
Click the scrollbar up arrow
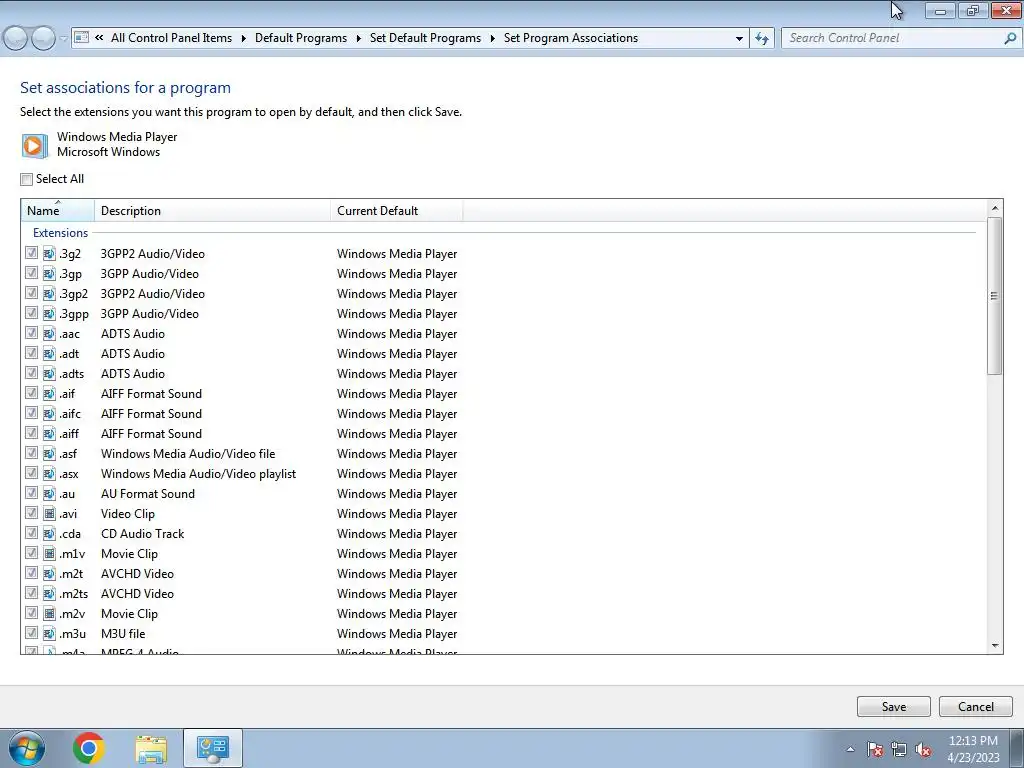click(995, 208)
